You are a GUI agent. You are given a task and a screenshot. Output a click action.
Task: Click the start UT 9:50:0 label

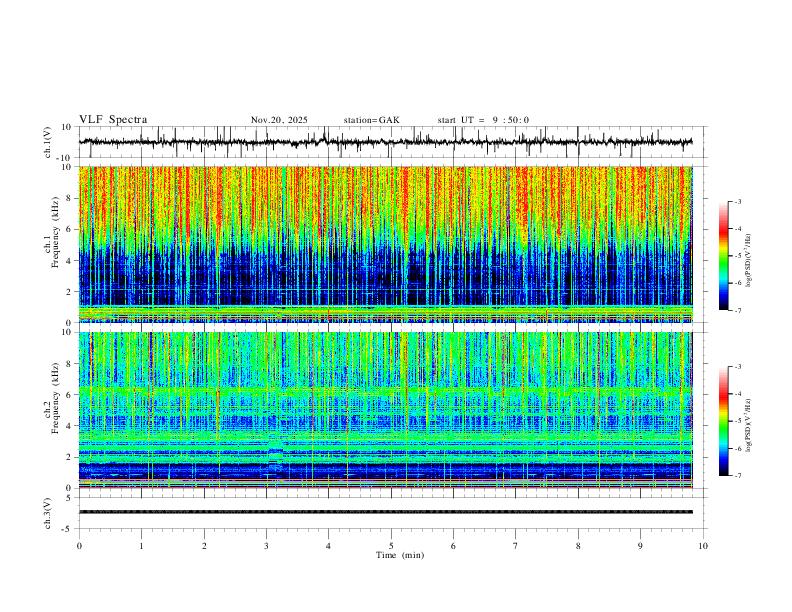[483, 120]
